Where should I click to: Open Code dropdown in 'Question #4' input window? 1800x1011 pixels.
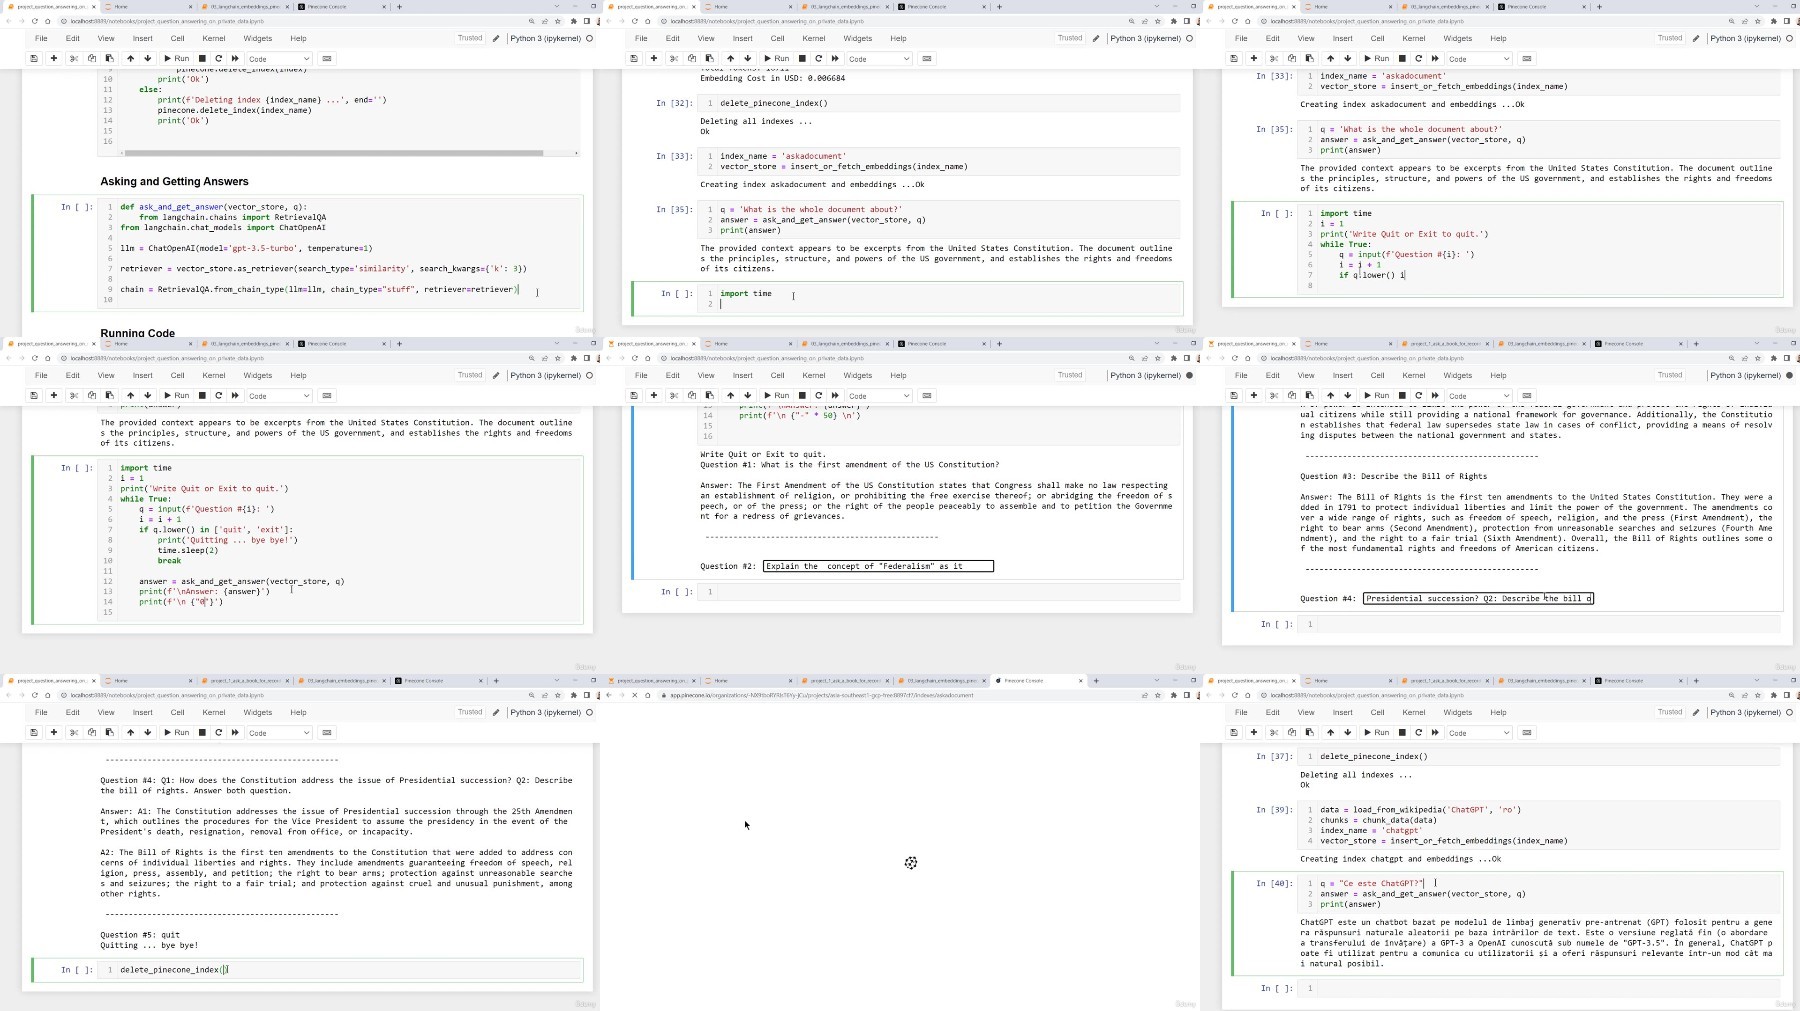pos(1479,395)
